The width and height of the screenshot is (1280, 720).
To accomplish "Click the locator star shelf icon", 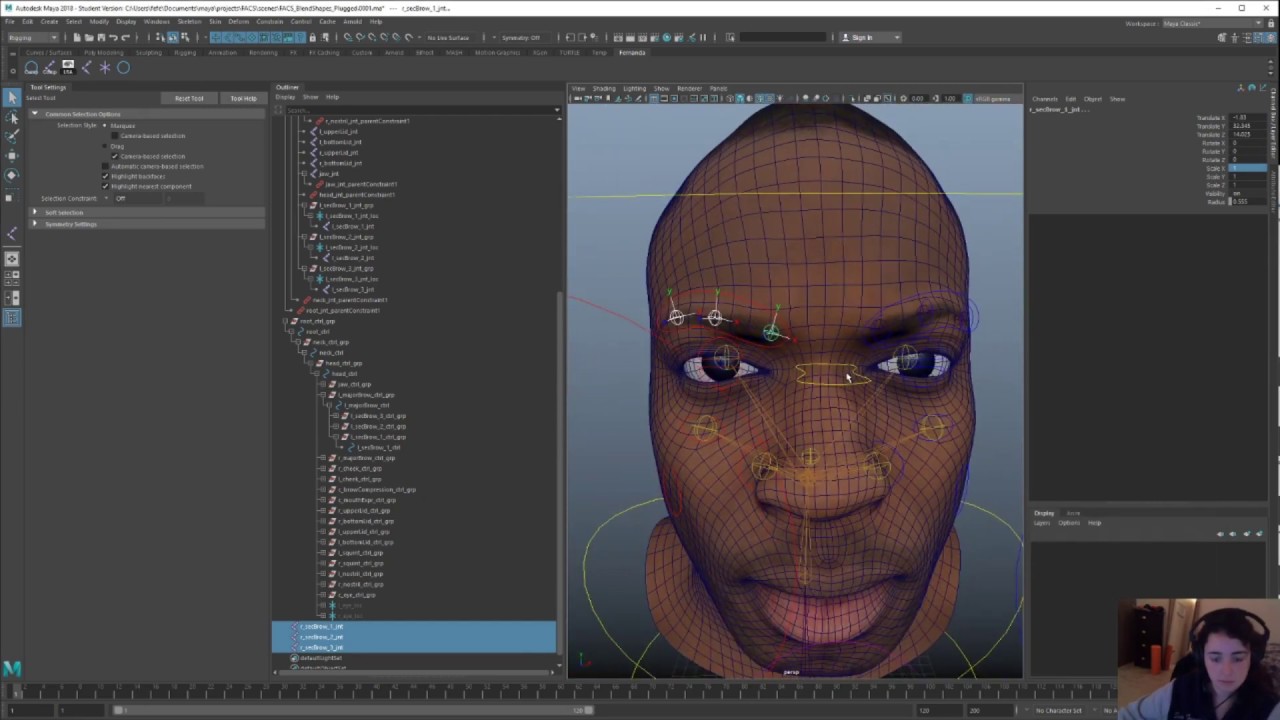I will point(105,68).
